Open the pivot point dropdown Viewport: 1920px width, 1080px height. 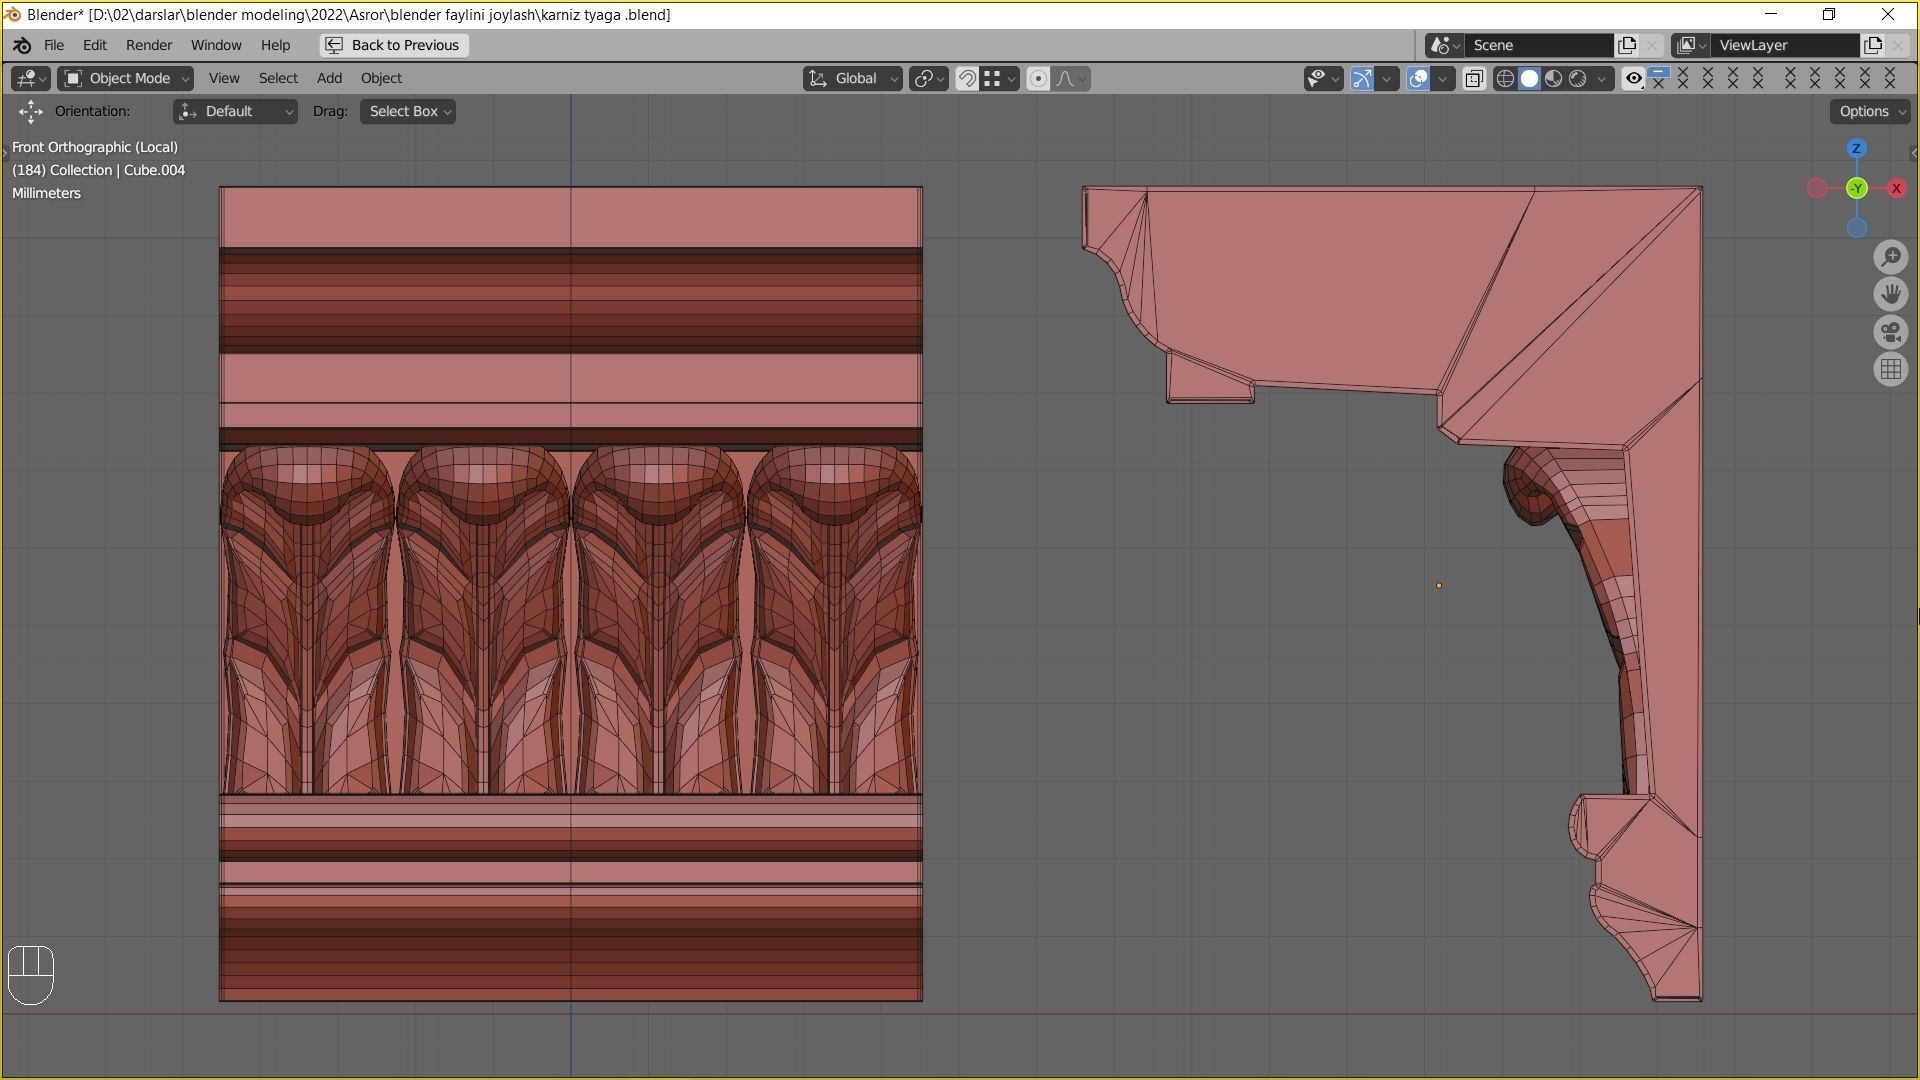click(x=928, y=78)
